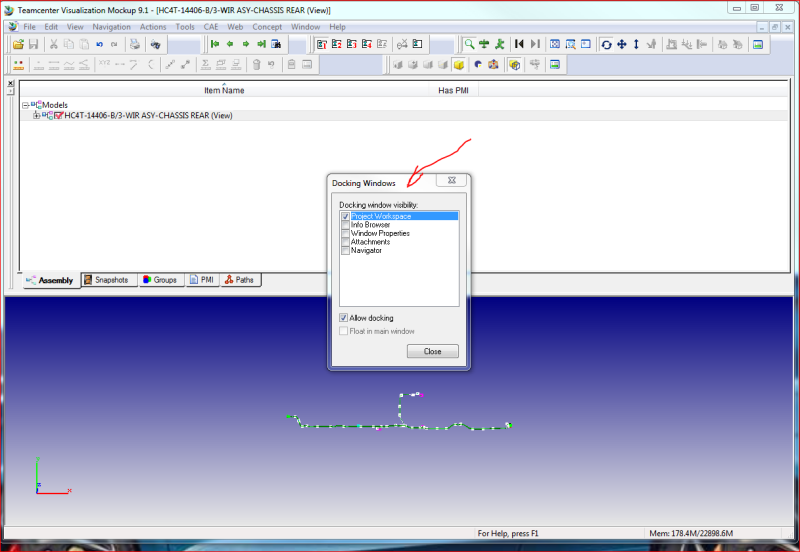The image size is (800, 552).
Task: Click the Sigma summation icon
Action: [x=206, y=65]
